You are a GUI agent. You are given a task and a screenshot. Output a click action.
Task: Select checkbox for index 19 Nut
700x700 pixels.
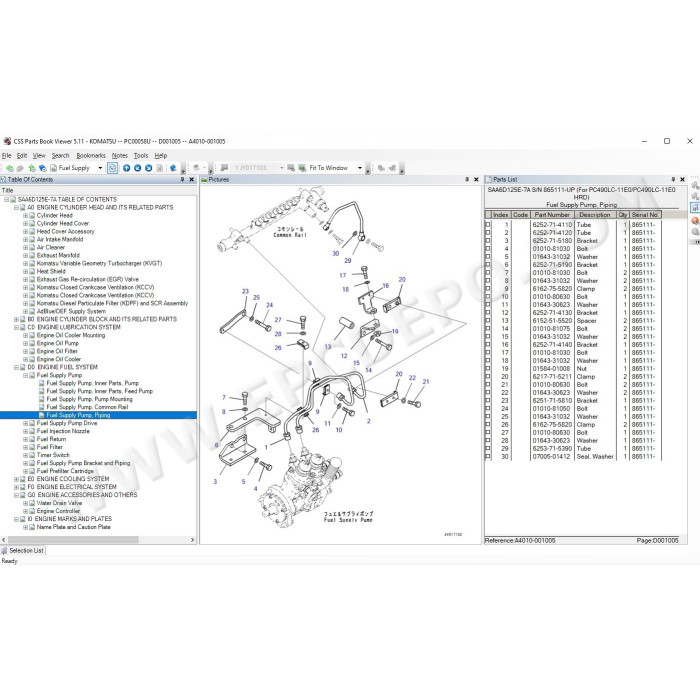point(488,368)
